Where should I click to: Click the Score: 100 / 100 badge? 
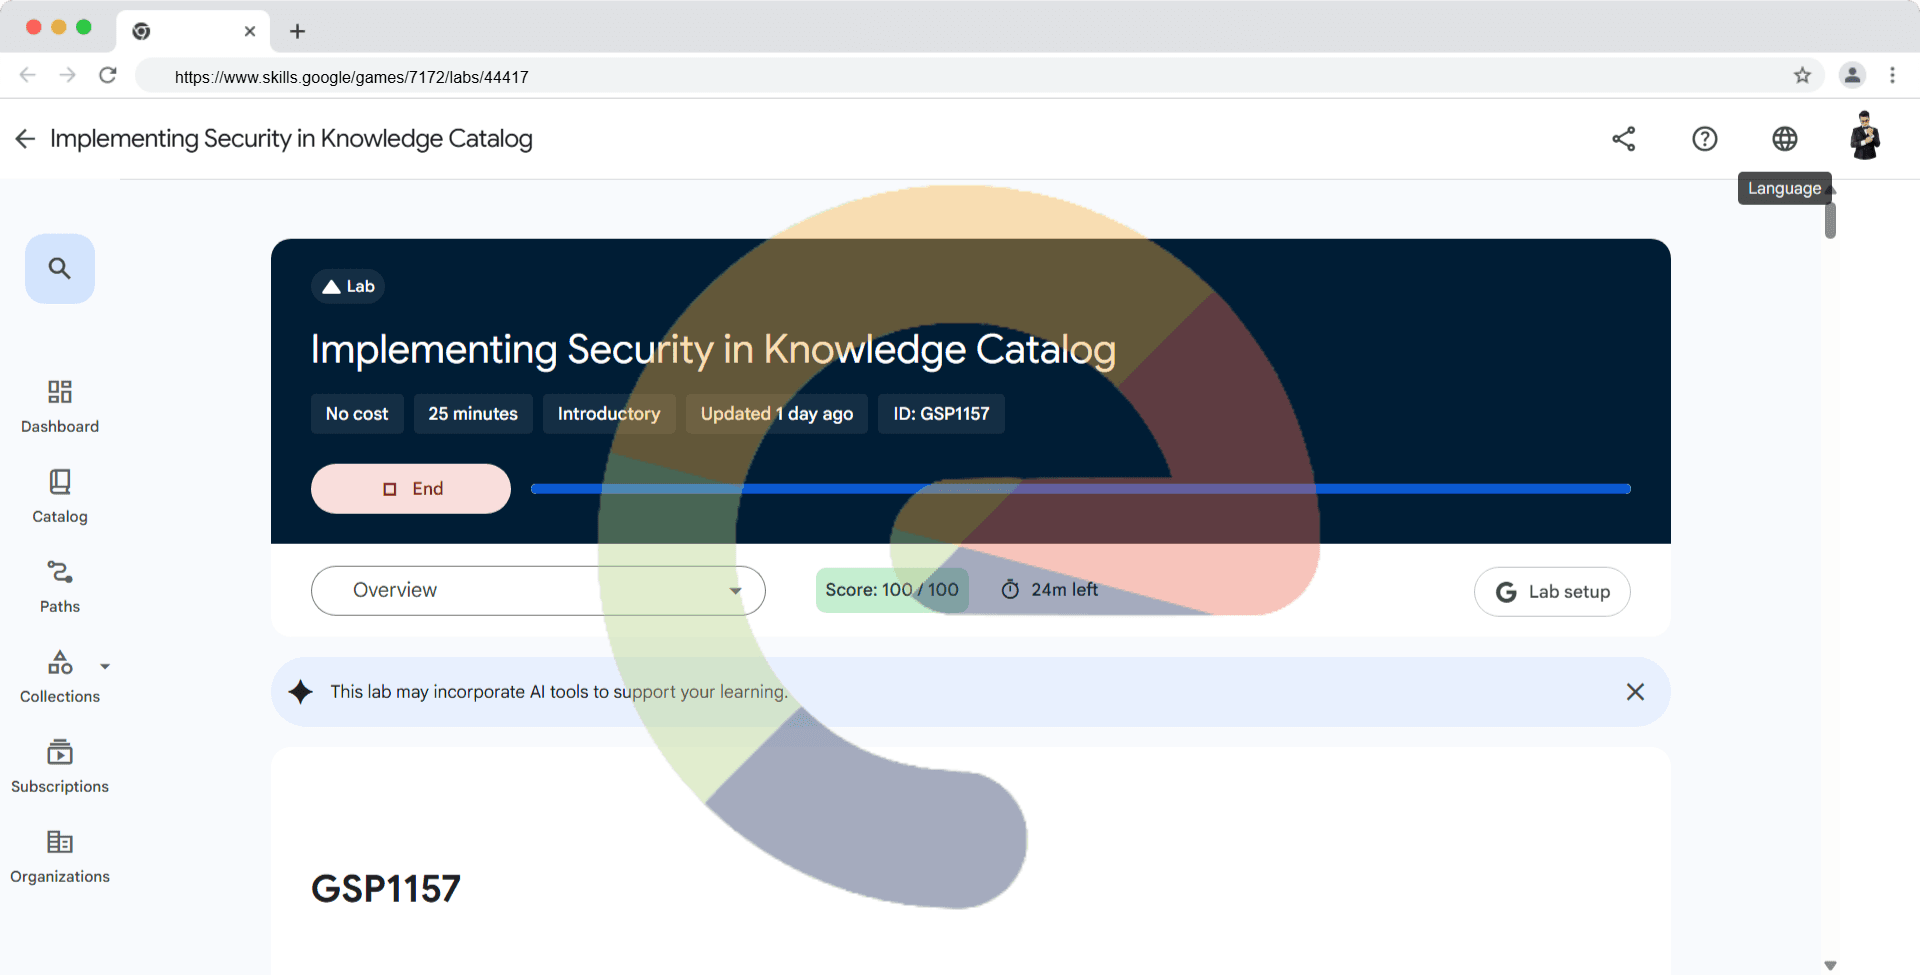coord(892,590)
